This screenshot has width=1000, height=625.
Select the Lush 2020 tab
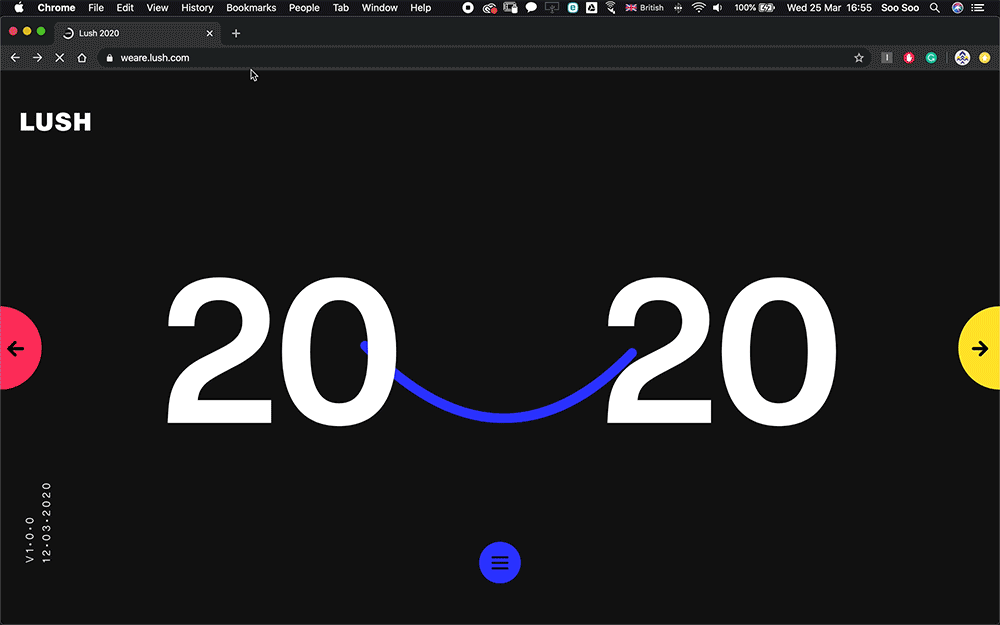point(138,33)
